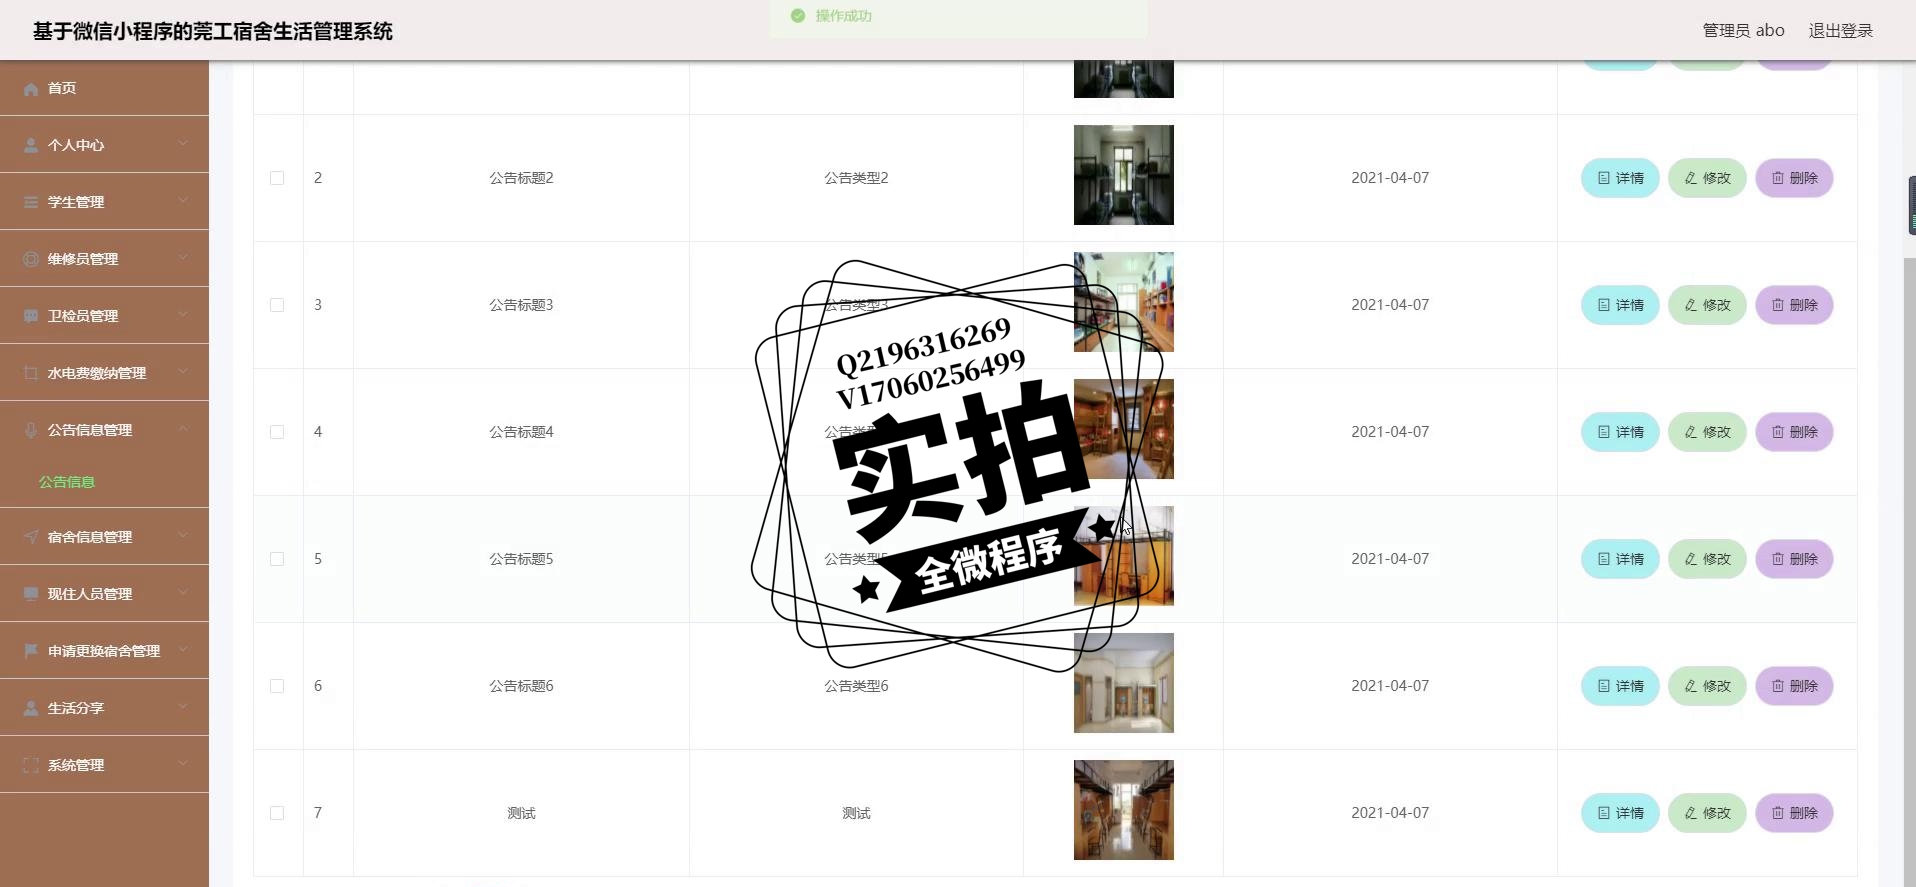This screenshot has width=1916, height=887.
Task: View 详情 for 公告标题3
Action: tap(1620, 305)
